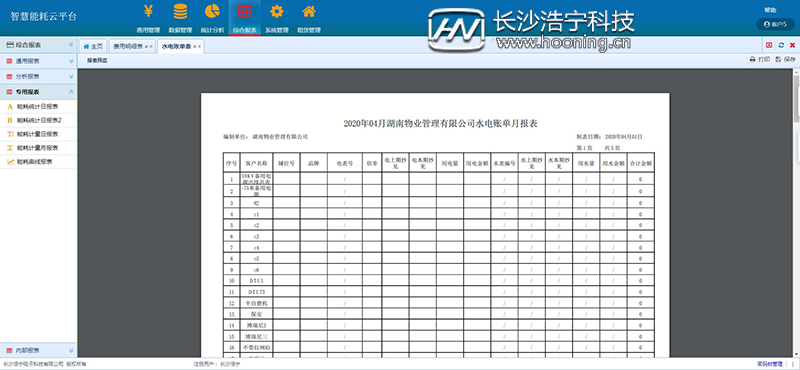This screenshot has width=800, height=370.
Task: Save the report with 保存
Action: click(x=785, y=60)
